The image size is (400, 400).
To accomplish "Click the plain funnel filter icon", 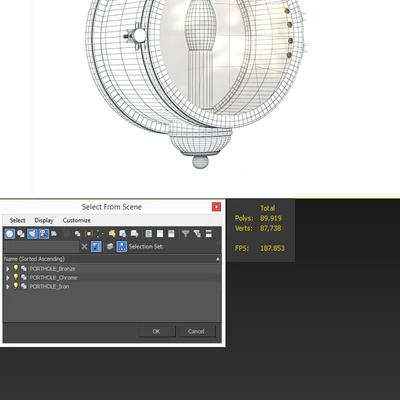I will (186, 234).
